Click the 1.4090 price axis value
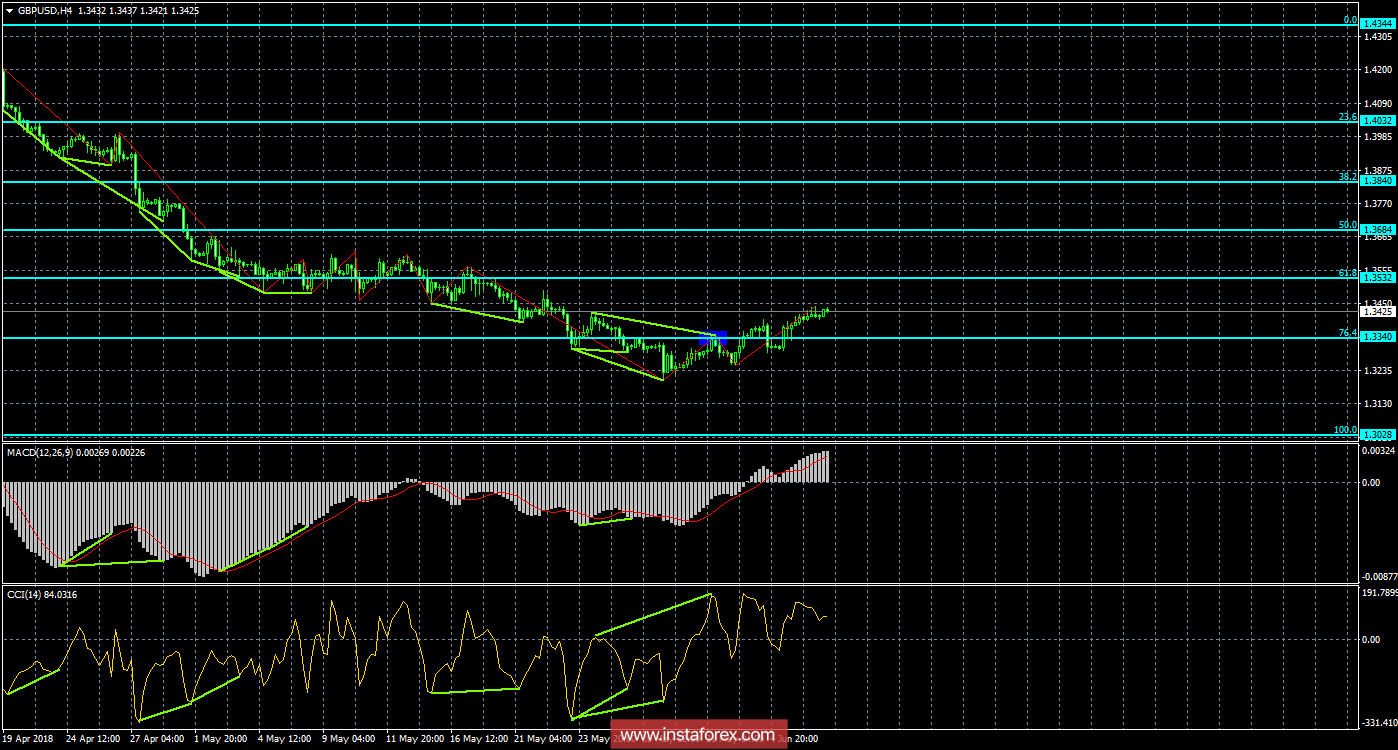1398x750 pixels. point(1378,103)
